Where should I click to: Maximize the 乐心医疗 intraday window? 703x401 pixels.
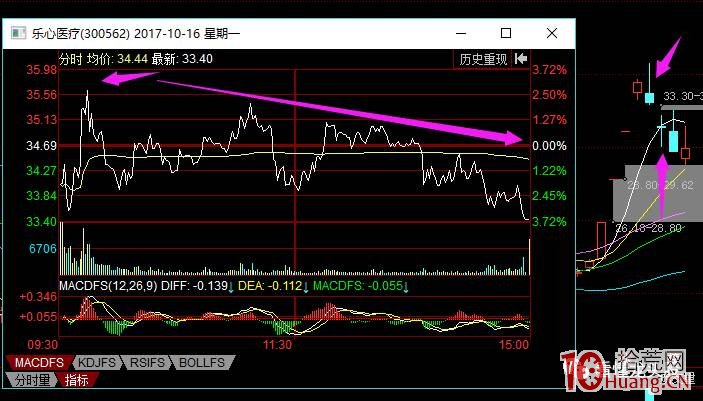tap(506, 33)
